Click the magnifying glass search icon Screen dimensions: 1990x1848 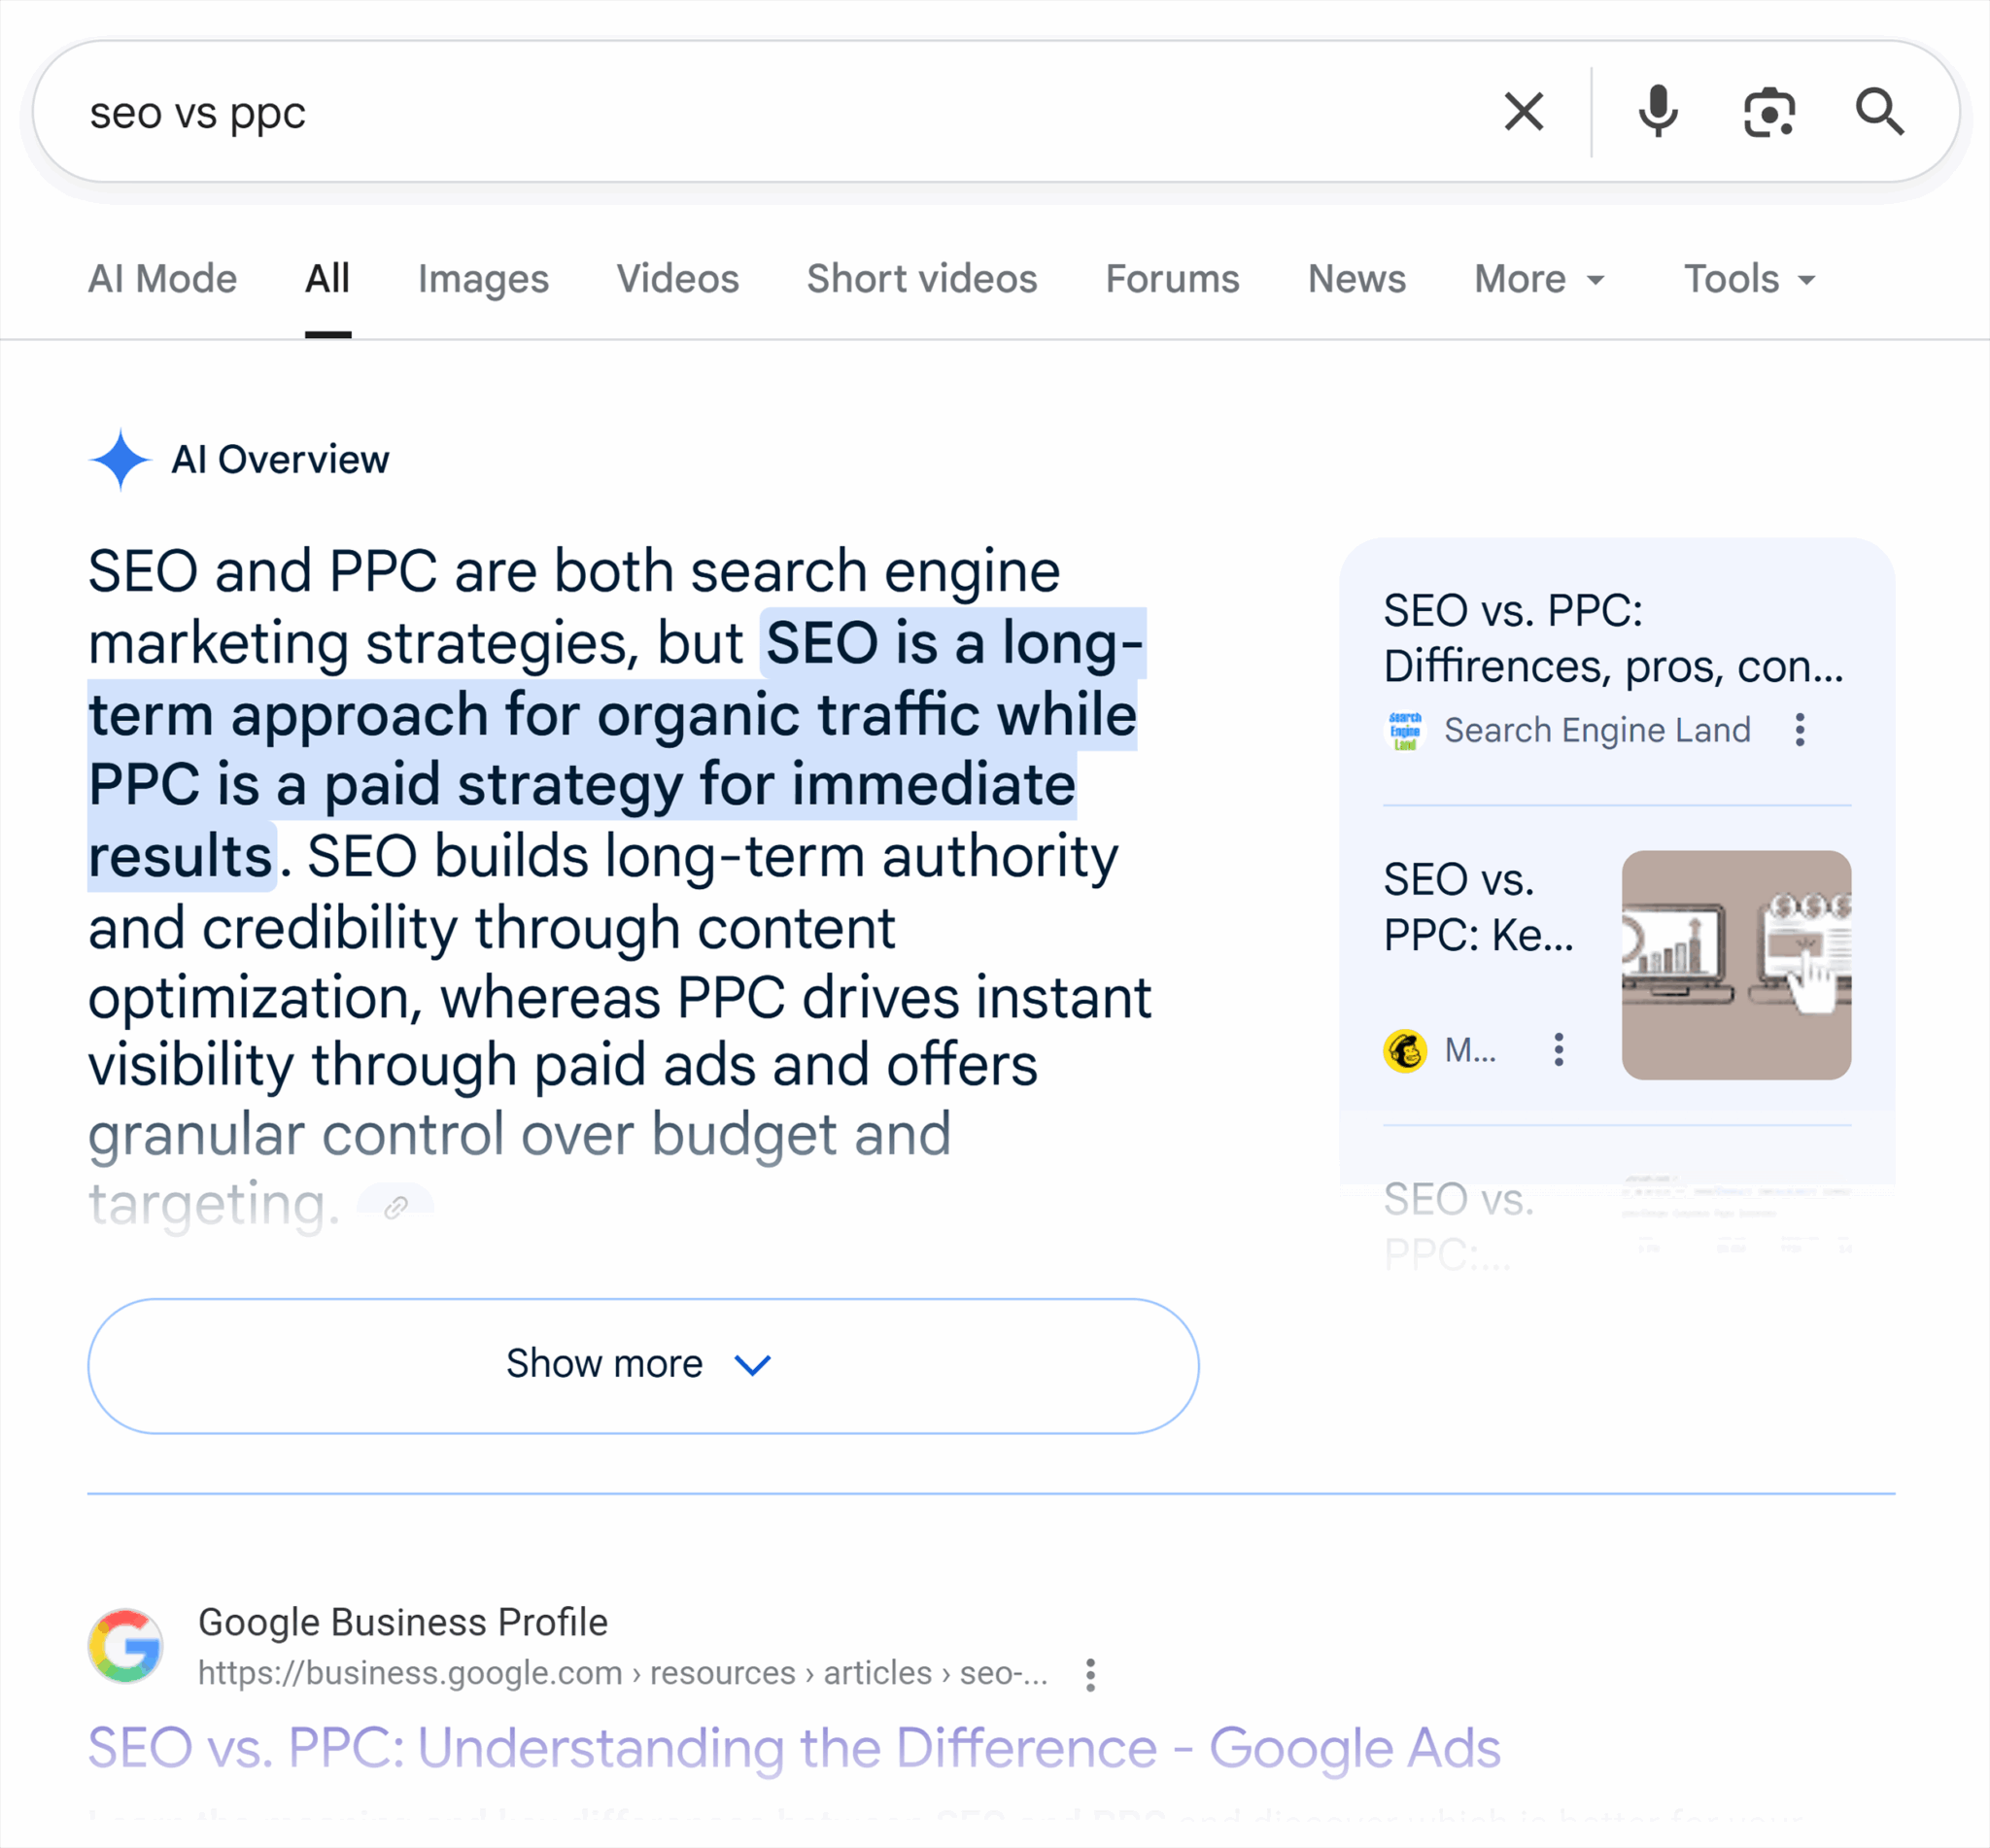pyautogui.click(x=1879, y=112)
